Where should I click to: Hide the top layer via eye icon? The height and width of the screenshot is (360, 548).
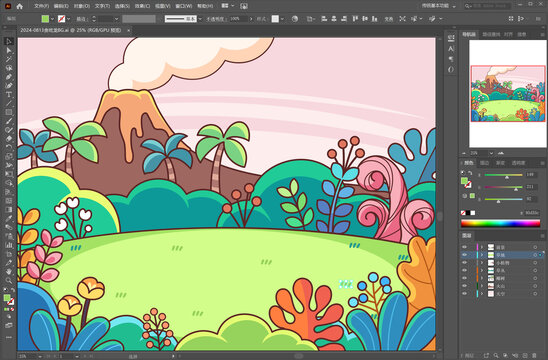[464, 247]
